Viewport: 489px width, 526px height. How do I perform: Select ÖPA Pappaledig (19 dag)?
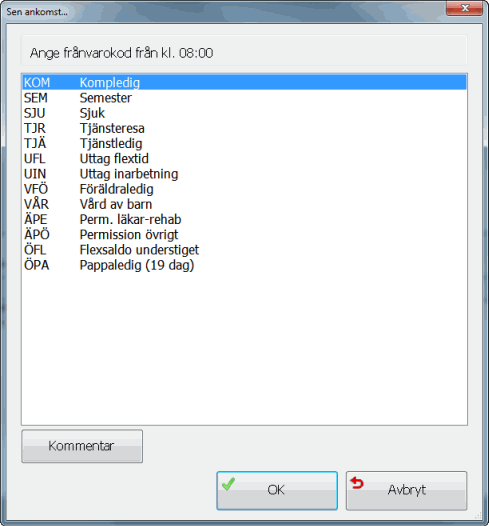[x=244, y=265]
